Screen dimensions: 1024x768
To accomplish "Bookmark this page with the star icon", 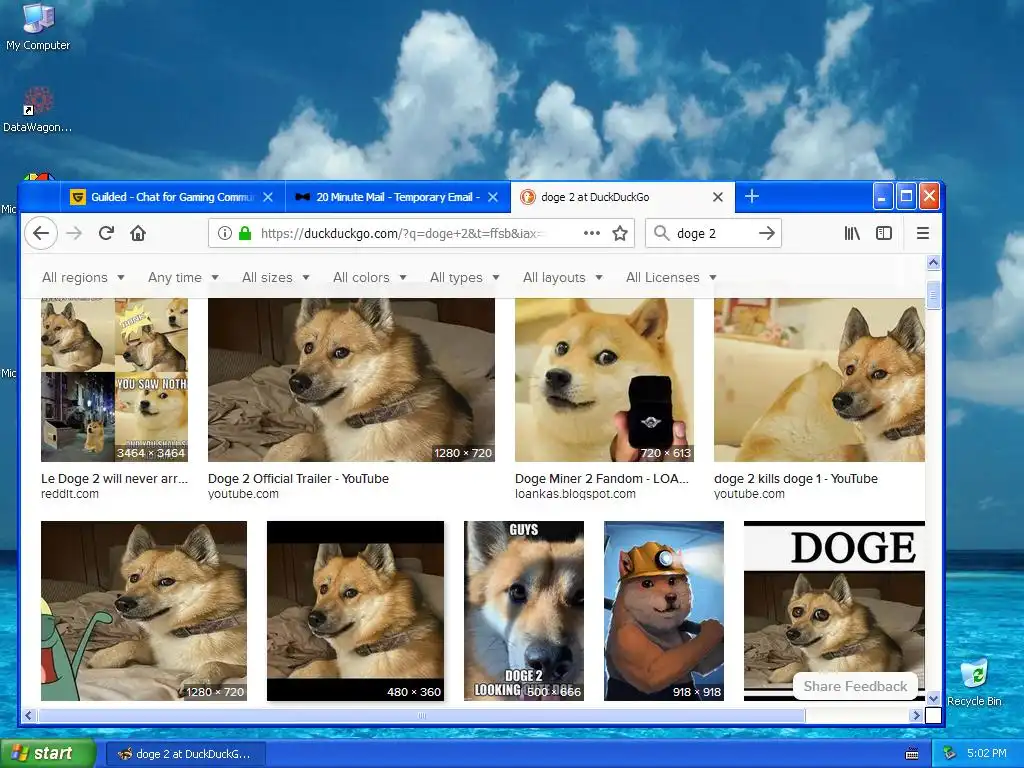I will point(620,233).
